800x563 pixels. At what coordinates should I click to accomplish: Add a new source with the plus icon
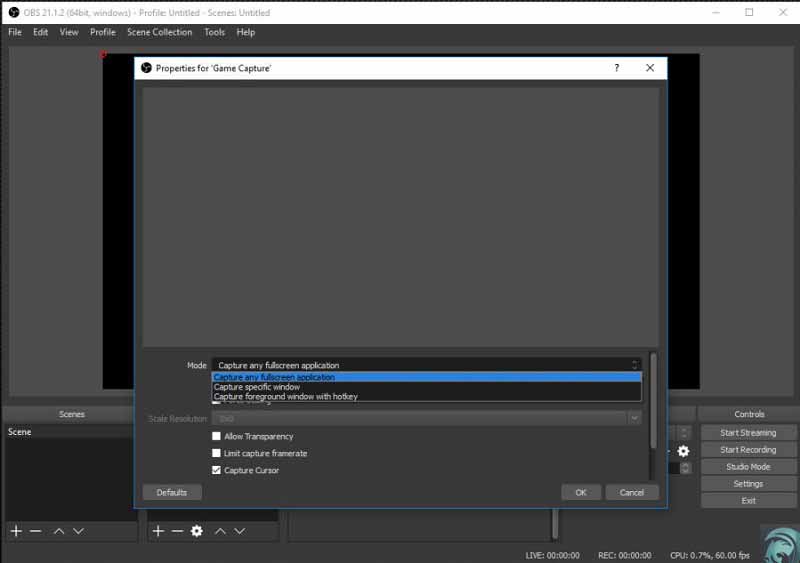pos(158,531)
